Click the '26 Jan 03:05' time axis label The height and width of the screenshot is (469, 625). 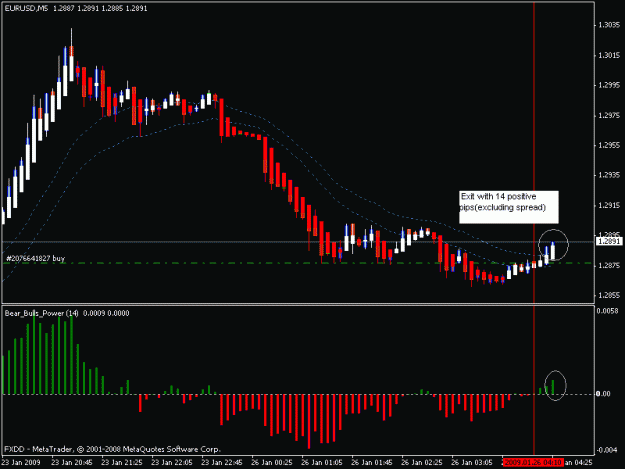point(472,463)
